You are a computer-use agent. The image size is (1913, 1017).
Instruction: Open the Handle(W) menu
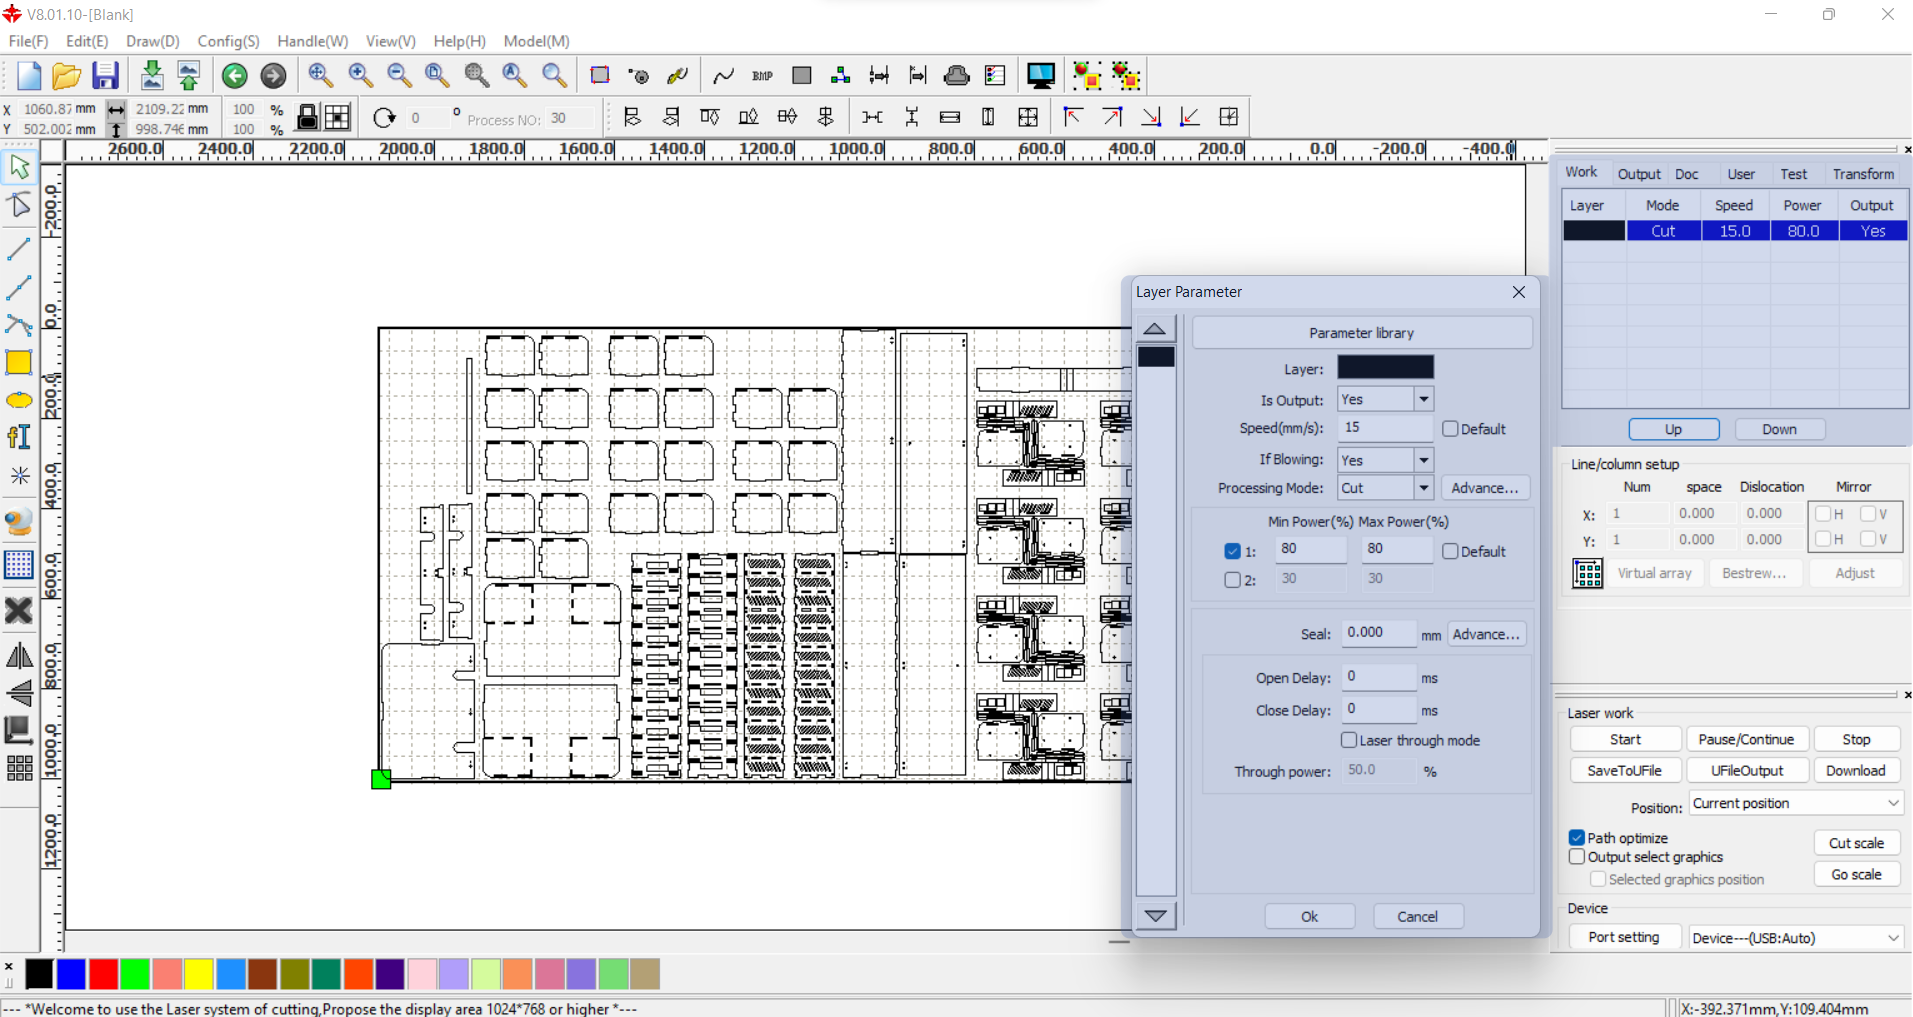coord(312,41)
